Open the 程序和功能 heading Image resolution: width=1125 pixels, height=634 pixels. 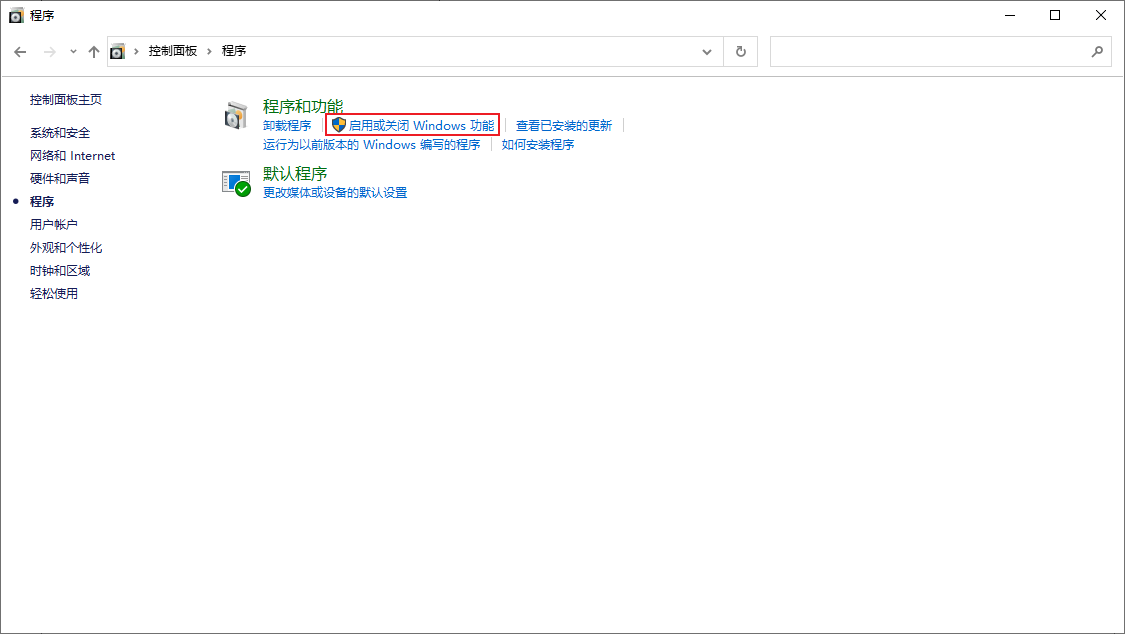point(303,106)
